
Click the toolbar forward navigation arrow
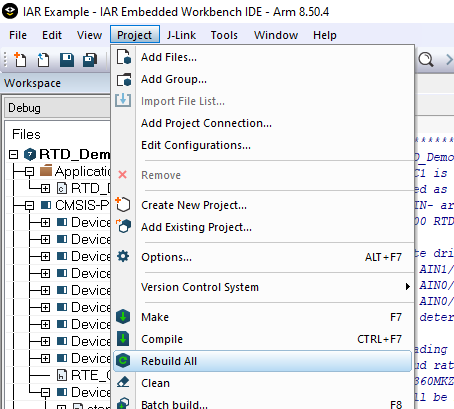coord(449,60)
